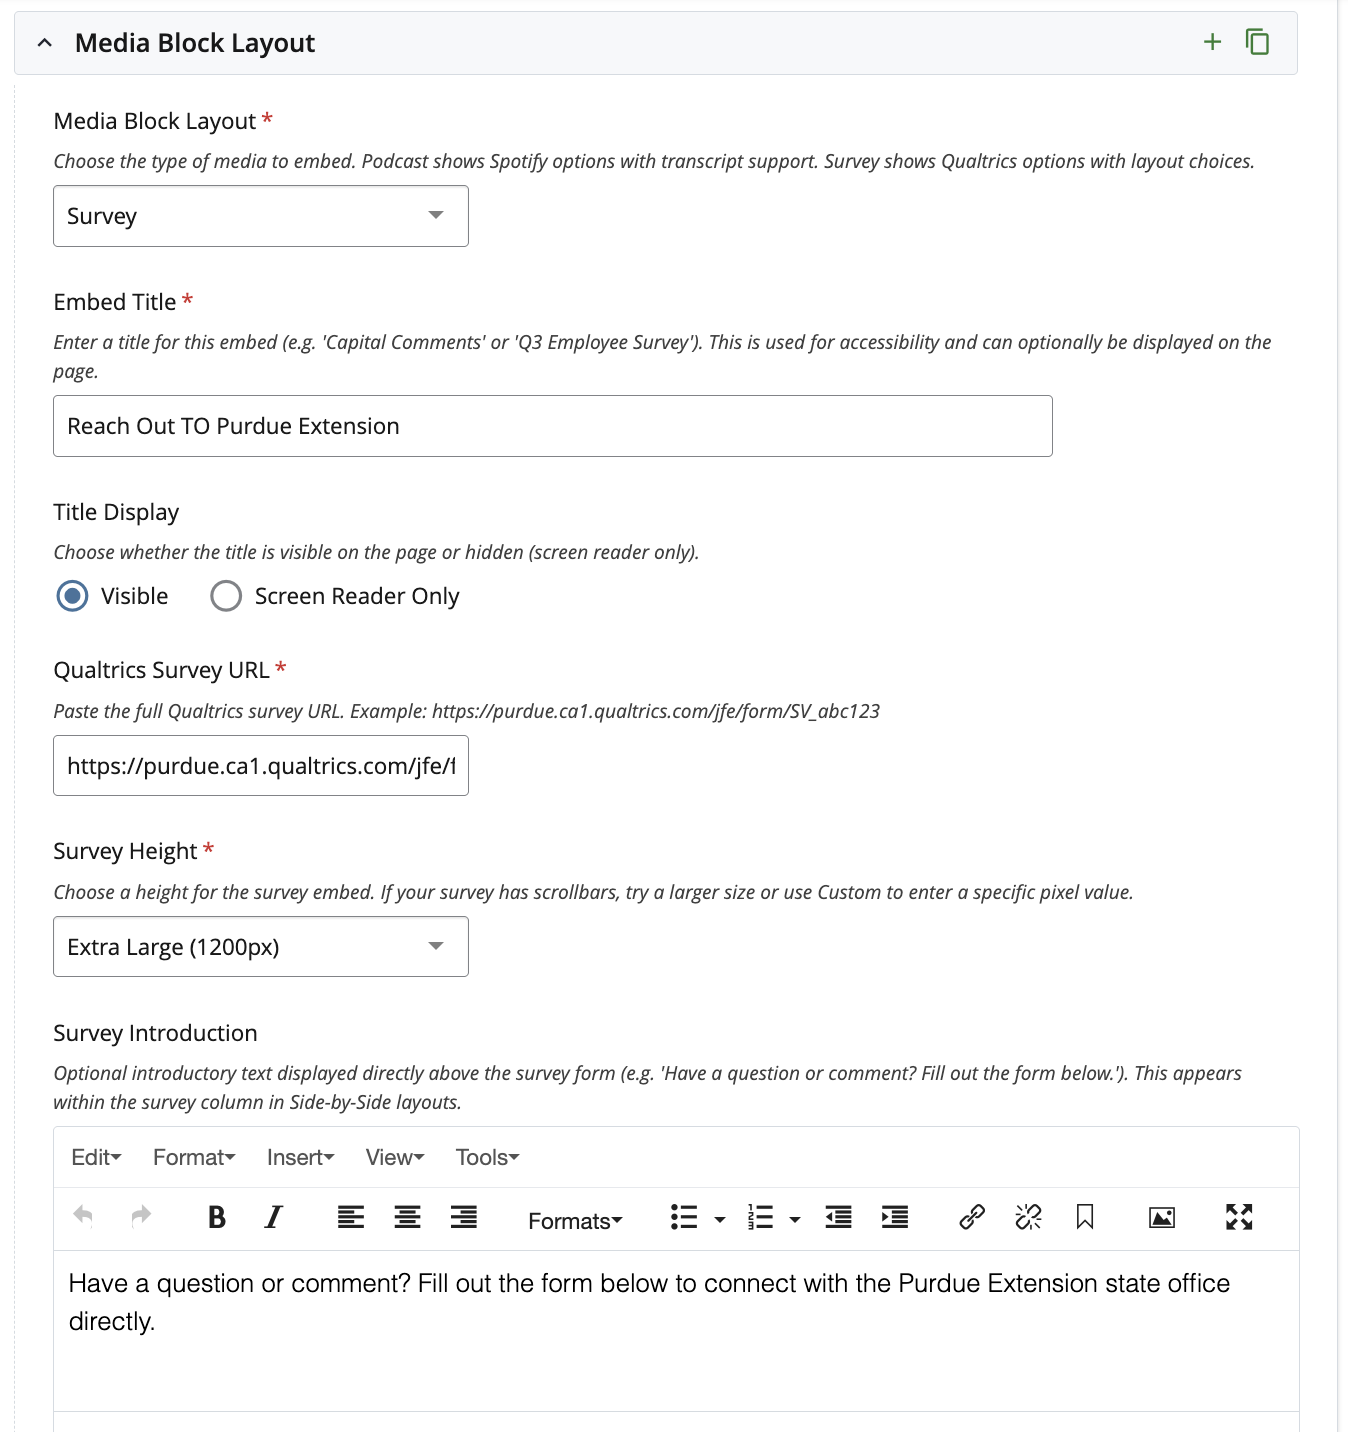Align text center using the toolbar icon

[407, 1217]
